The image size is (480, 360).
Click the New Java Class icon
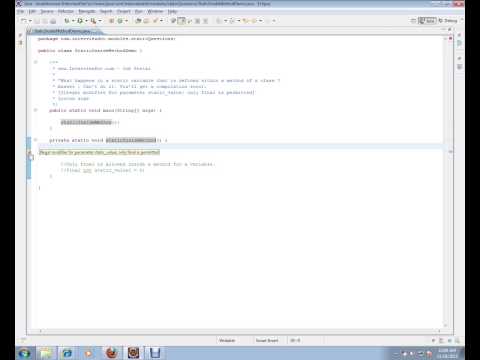pos(120,21)
